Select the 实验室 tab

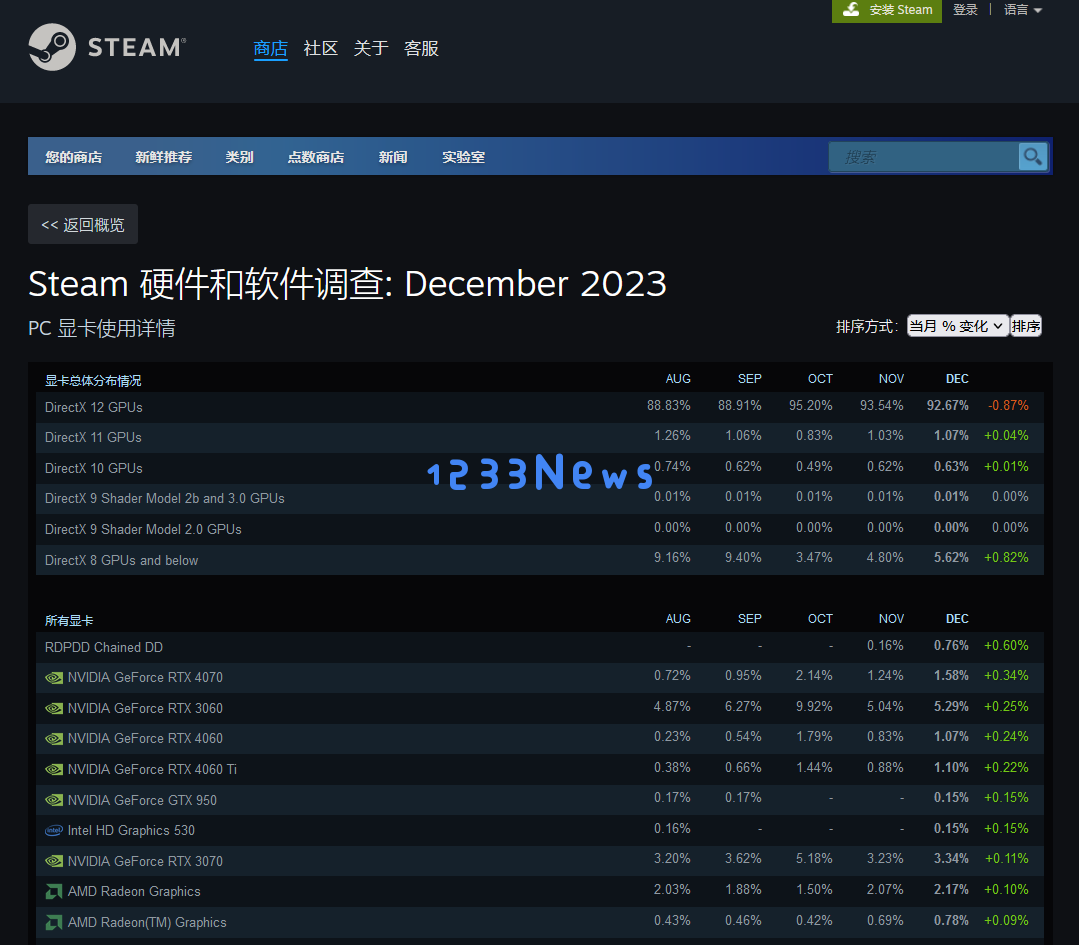[x=463, y=157]
